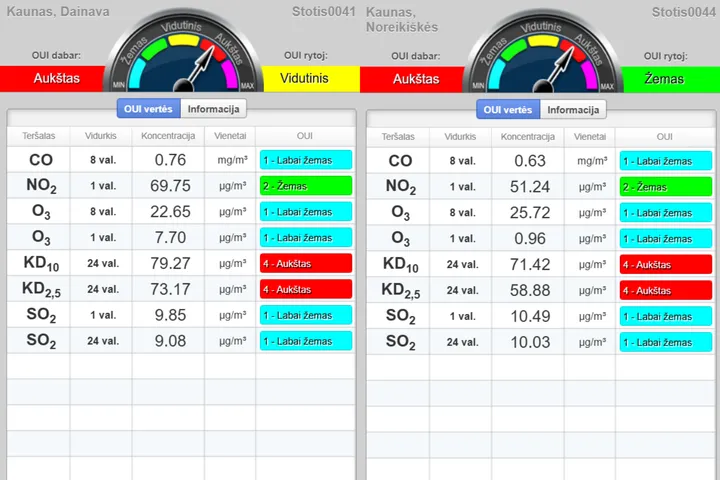Click the Stotis0041 station label

pos(324,11)
